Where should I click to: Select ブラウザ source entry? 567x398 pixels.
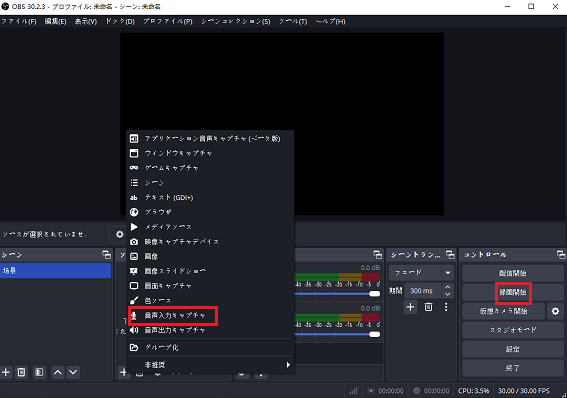210,212
